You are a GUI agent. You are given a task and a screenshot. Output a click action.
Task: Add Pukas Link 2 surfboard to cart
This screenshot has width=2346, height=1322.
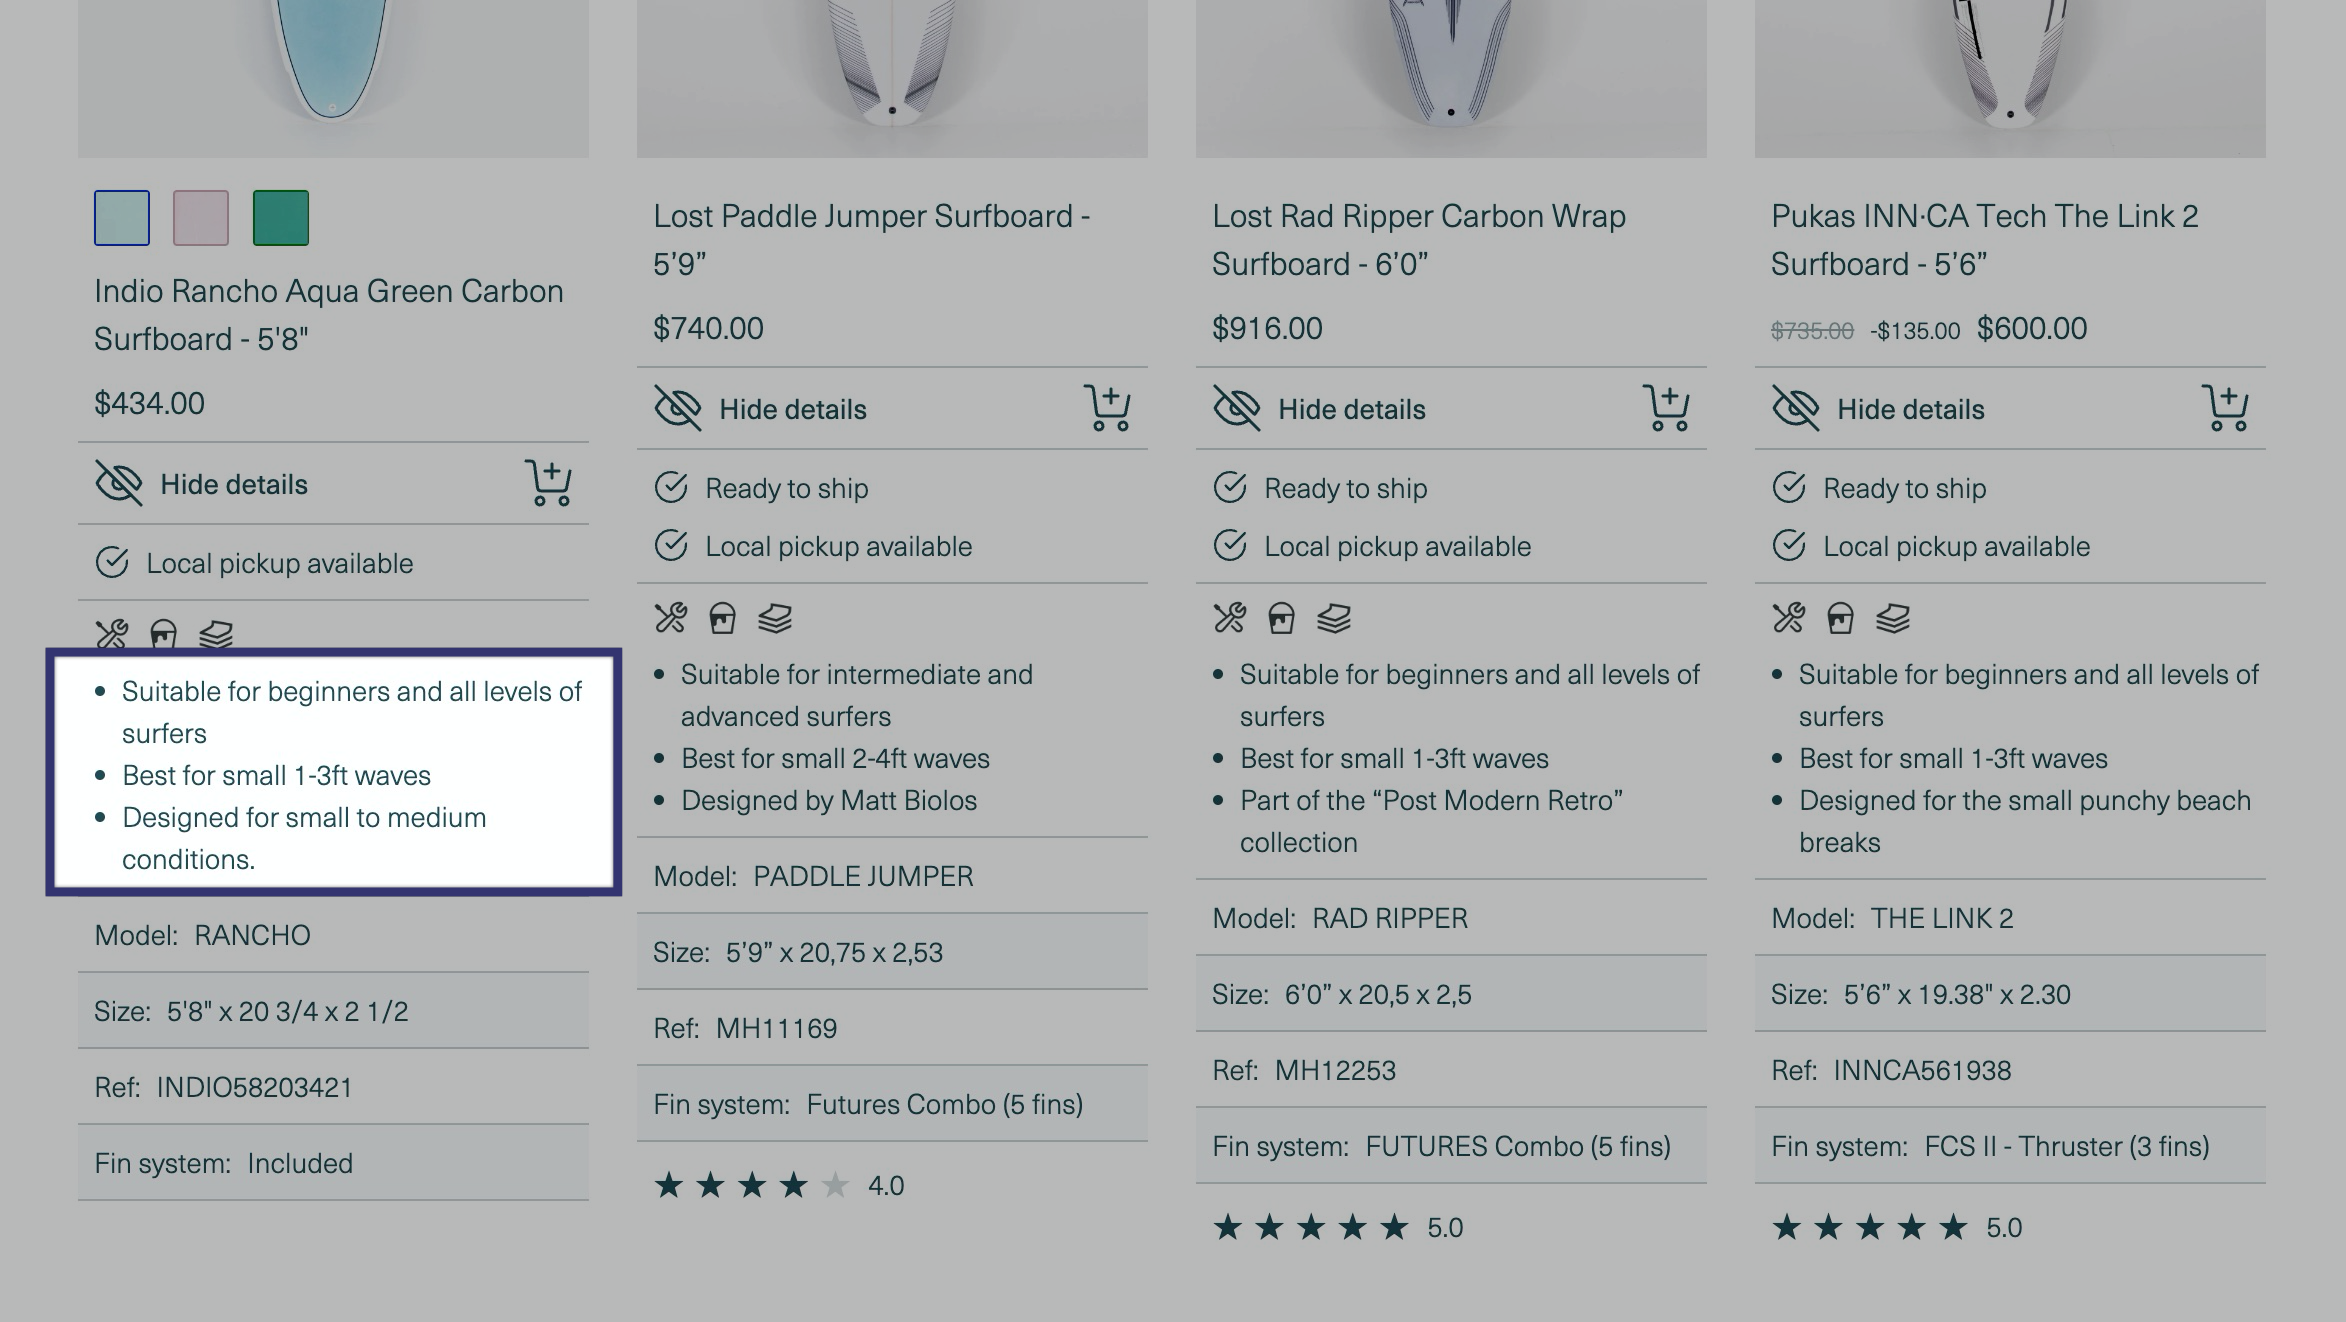point(2225,408)
